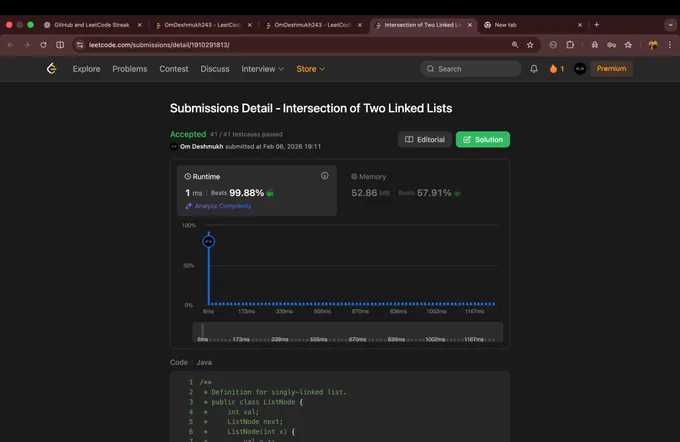Click the Accepted status text
This screenshot has height=442, width=680.
point(188,134)
